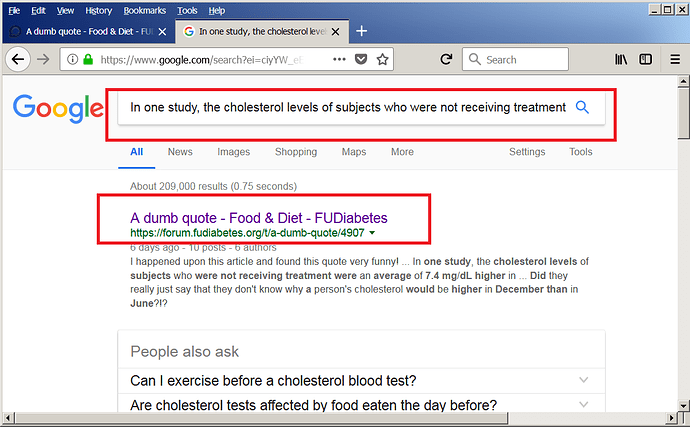Screen dimensions: 690x430
Task: Switch to Images results
Action: tap(233, 152)
